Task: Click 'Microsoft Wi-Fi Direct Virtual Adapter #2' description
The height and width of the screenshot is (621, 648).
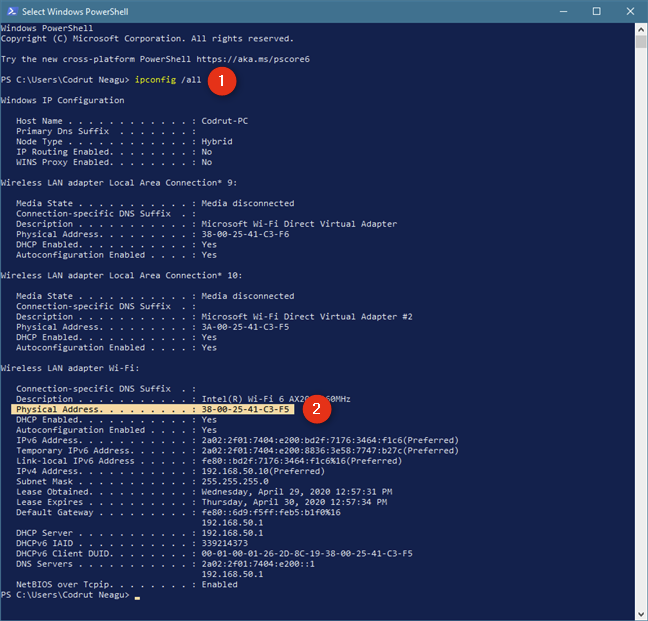Action: 307,316
